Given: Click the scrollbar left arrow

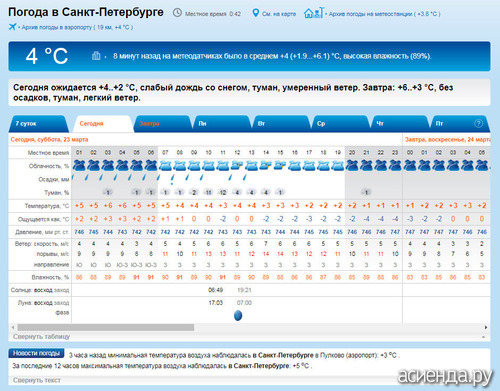Looking at the screenshot, I should [x=13, y=327].
